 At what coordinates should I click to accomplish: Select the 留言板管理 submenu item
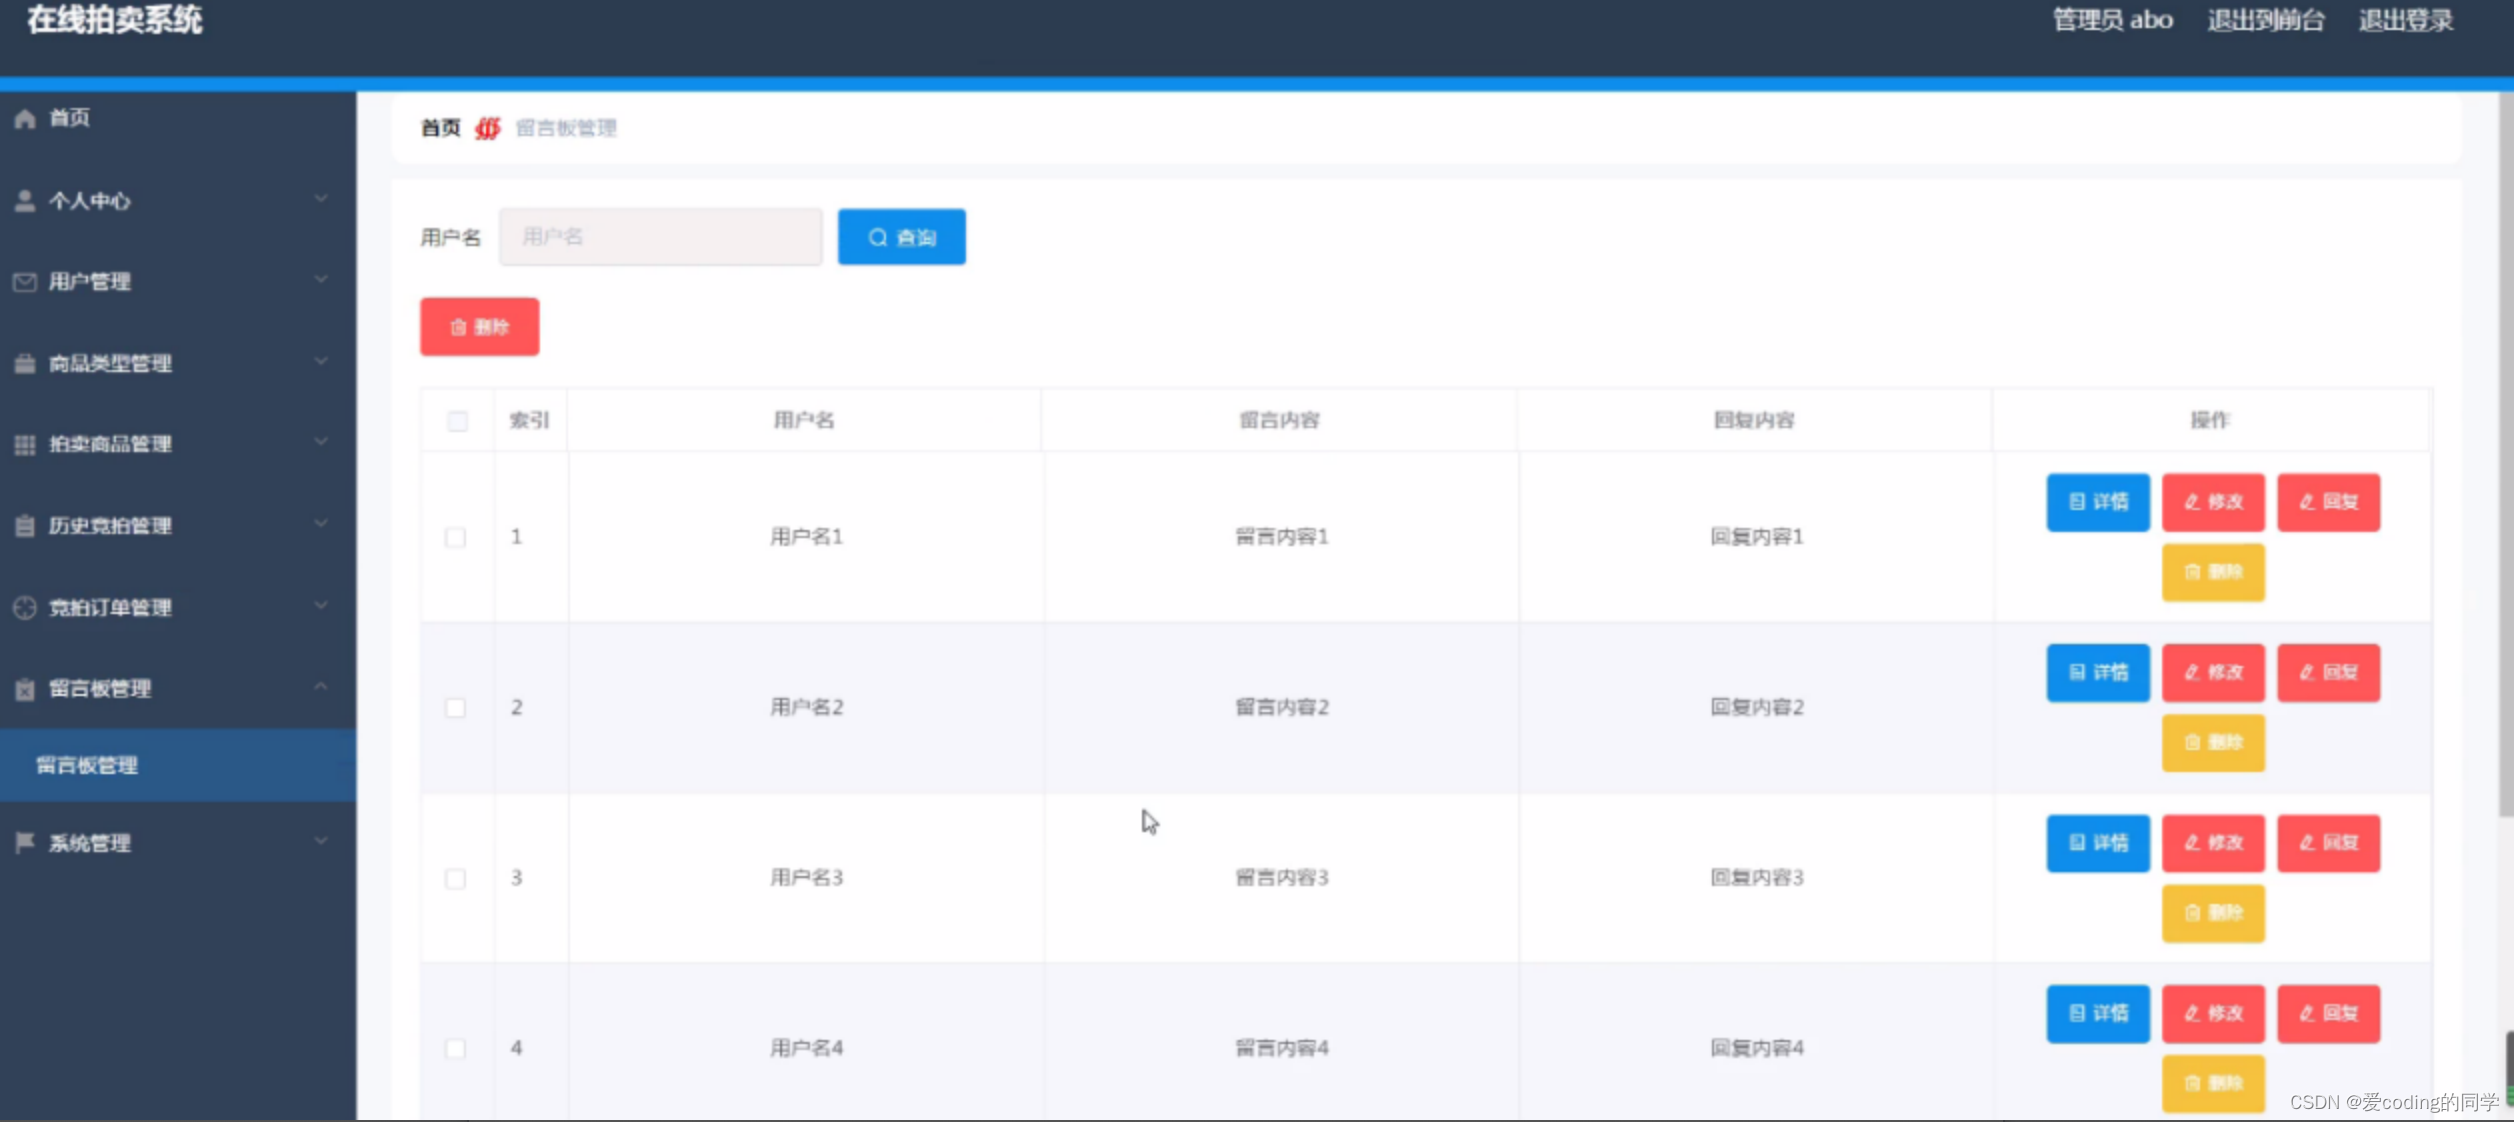[x=88, y=766]
